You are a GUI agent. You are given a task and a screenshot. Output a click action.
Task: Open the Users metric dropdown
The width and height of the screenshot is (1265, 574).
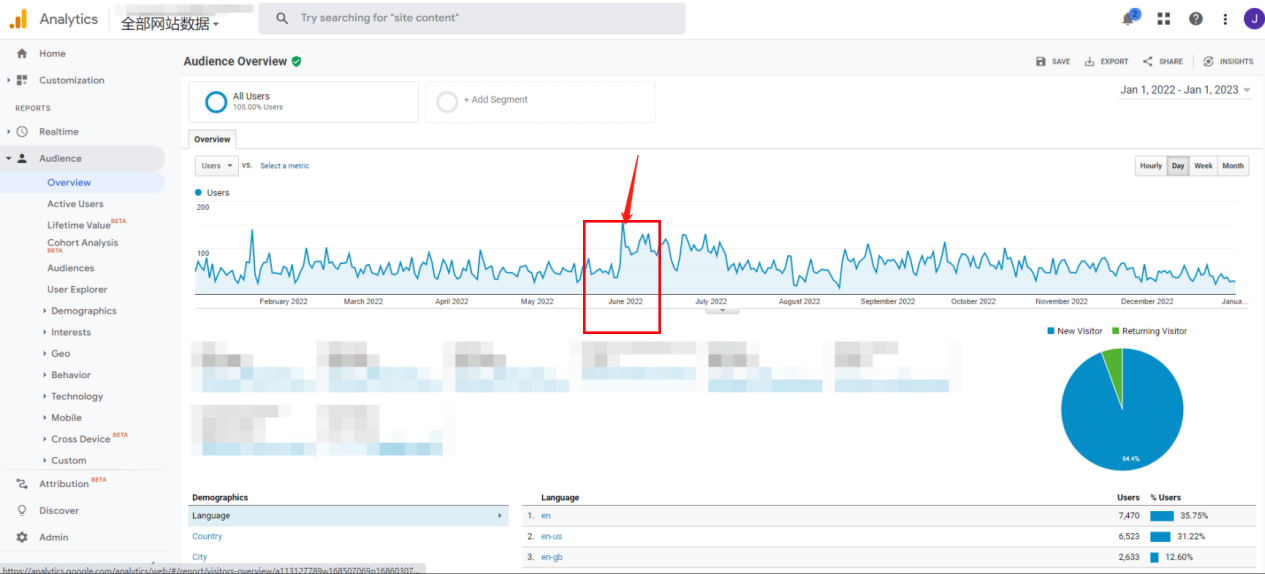point(216,166)
